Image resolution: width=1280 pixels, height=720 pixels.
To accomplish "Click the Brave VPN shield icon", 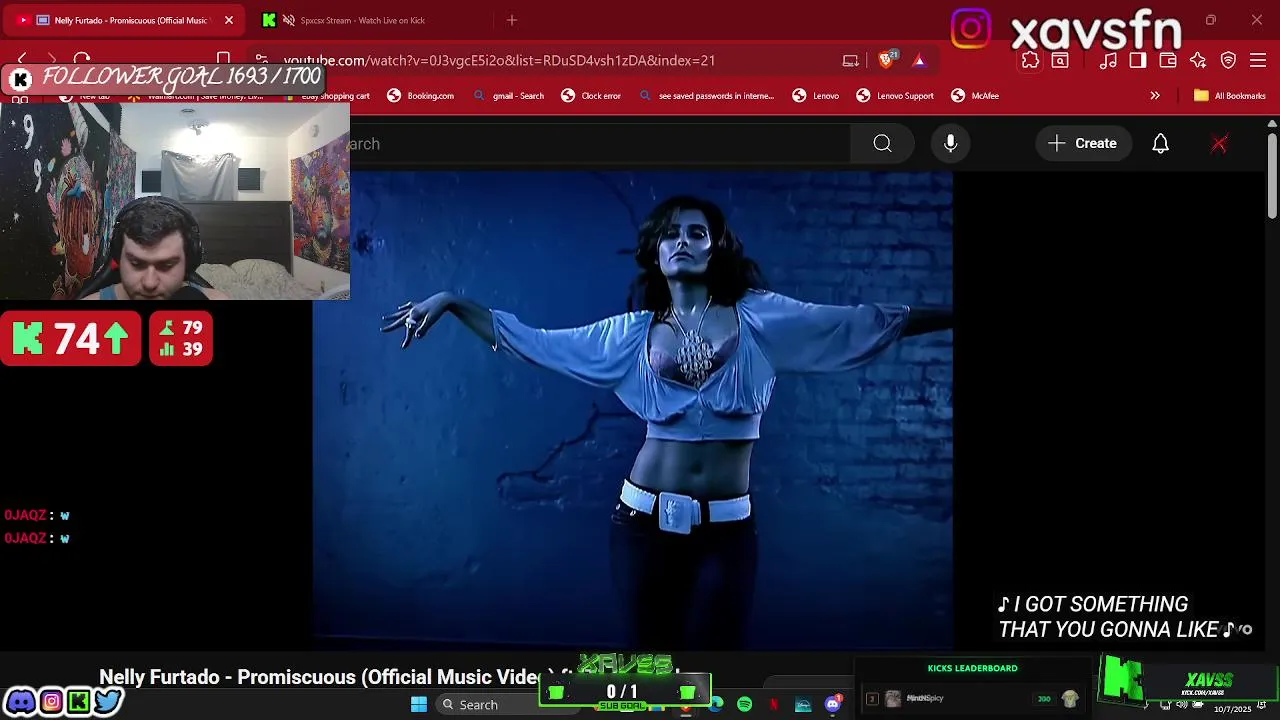I will 1228,61.
